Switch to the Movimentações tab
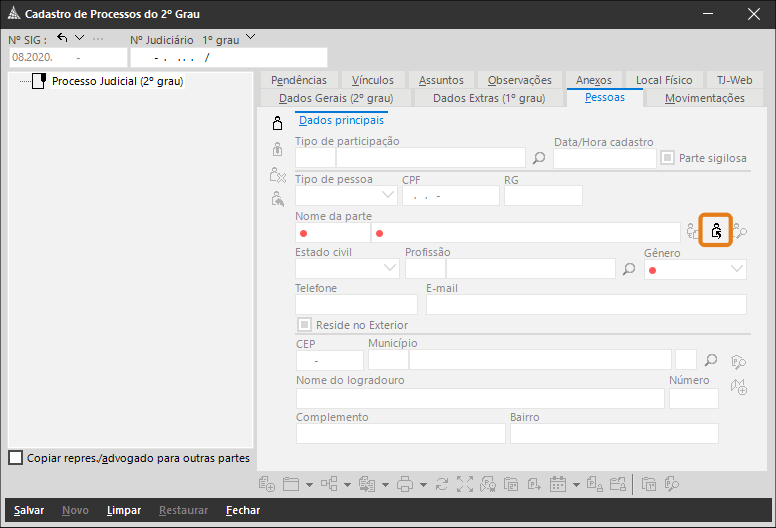Viewport: 776px width, 528px height. 704,98
